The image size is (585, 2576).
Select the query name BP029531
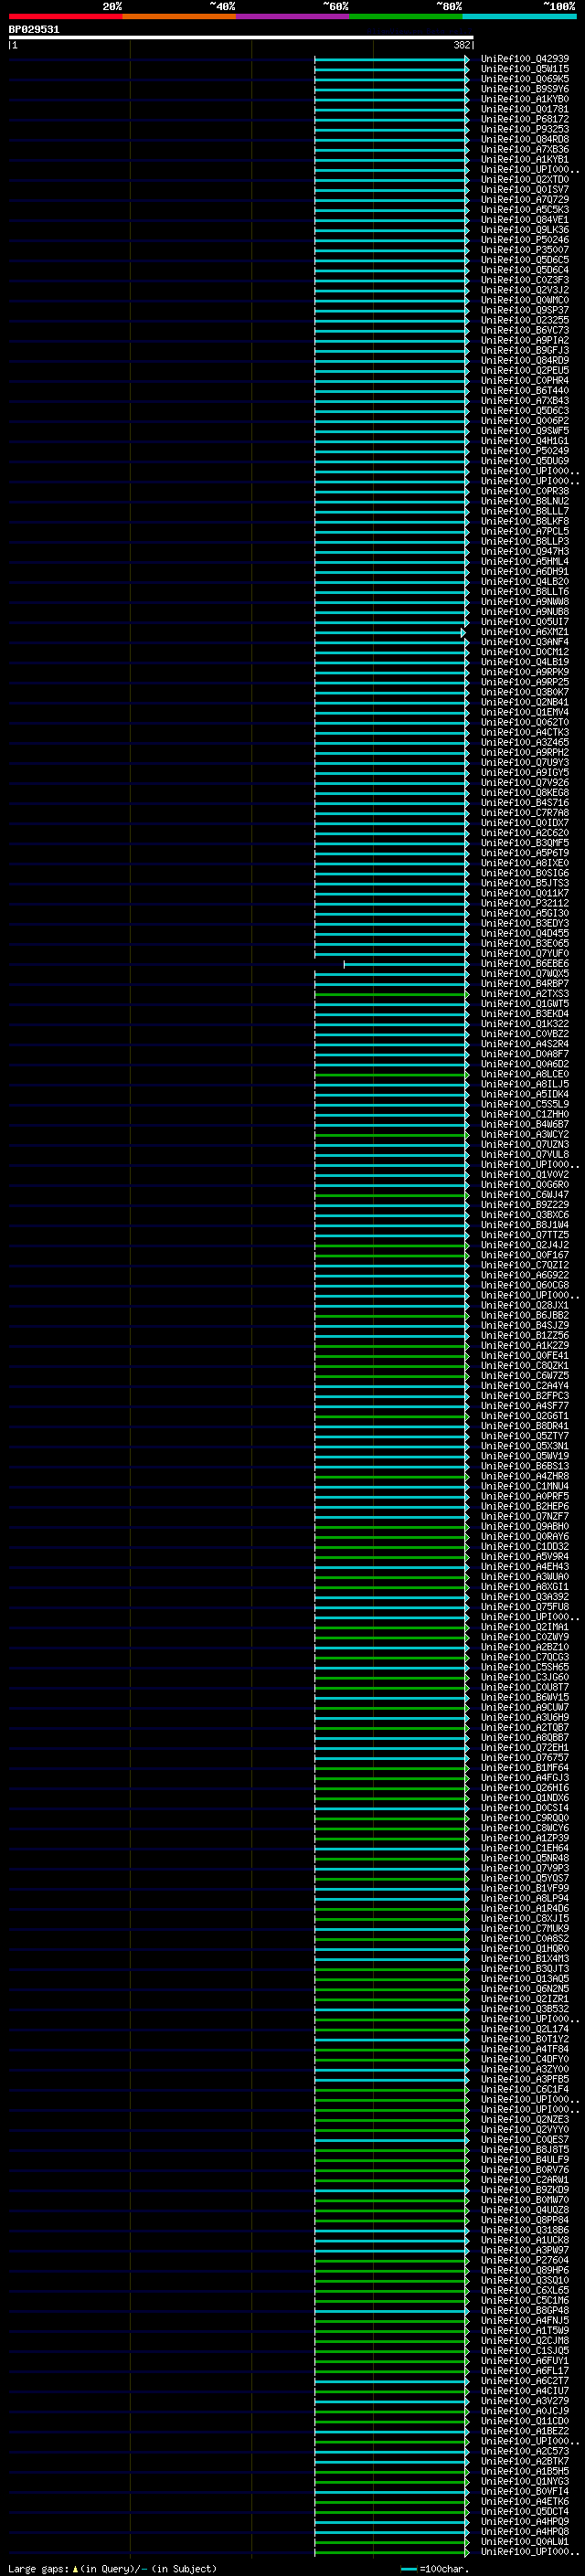(34, 30)
